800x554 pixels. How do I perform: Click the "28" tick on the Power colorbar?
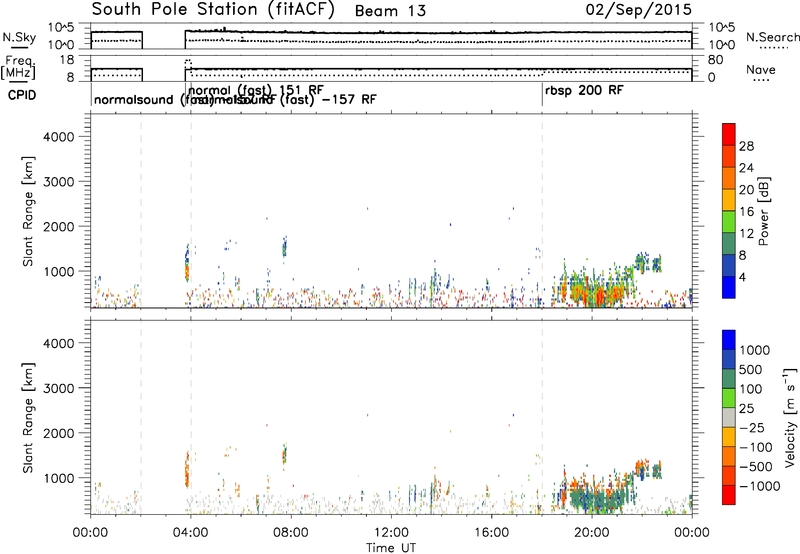(746, 146)
